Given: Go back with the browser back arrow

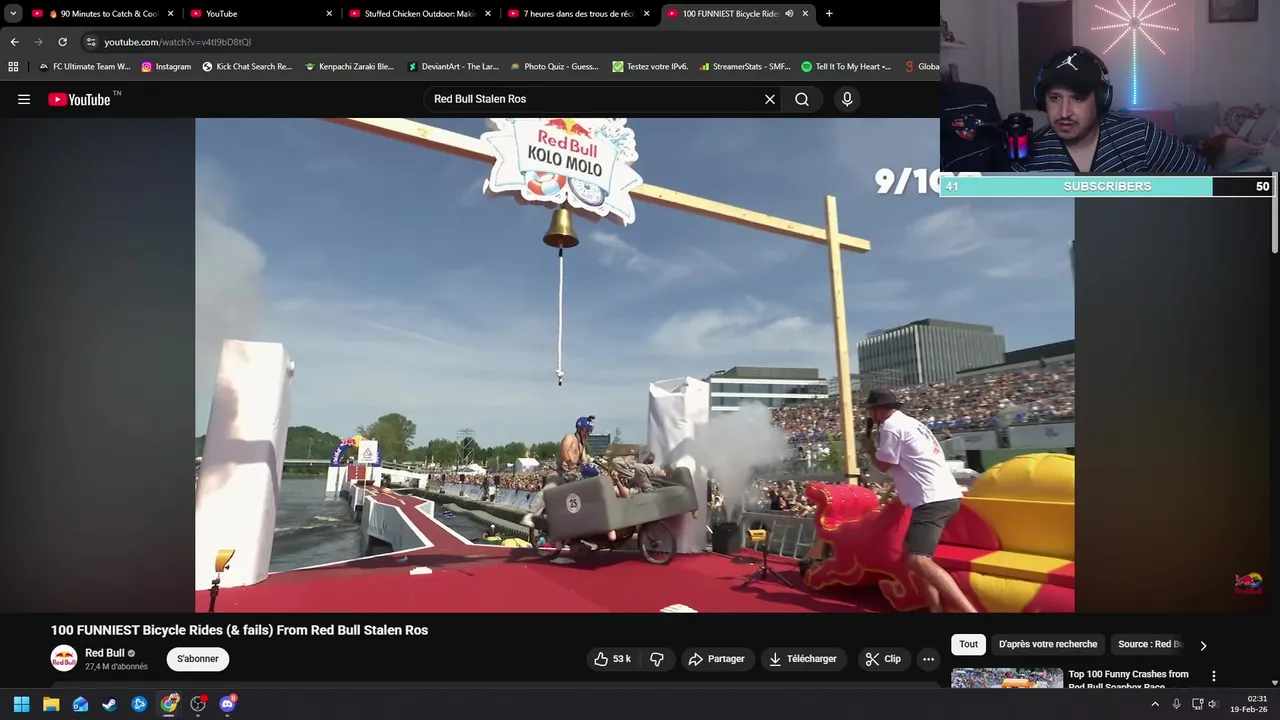Looking at the screenshot, I should (x=14, y=42).
